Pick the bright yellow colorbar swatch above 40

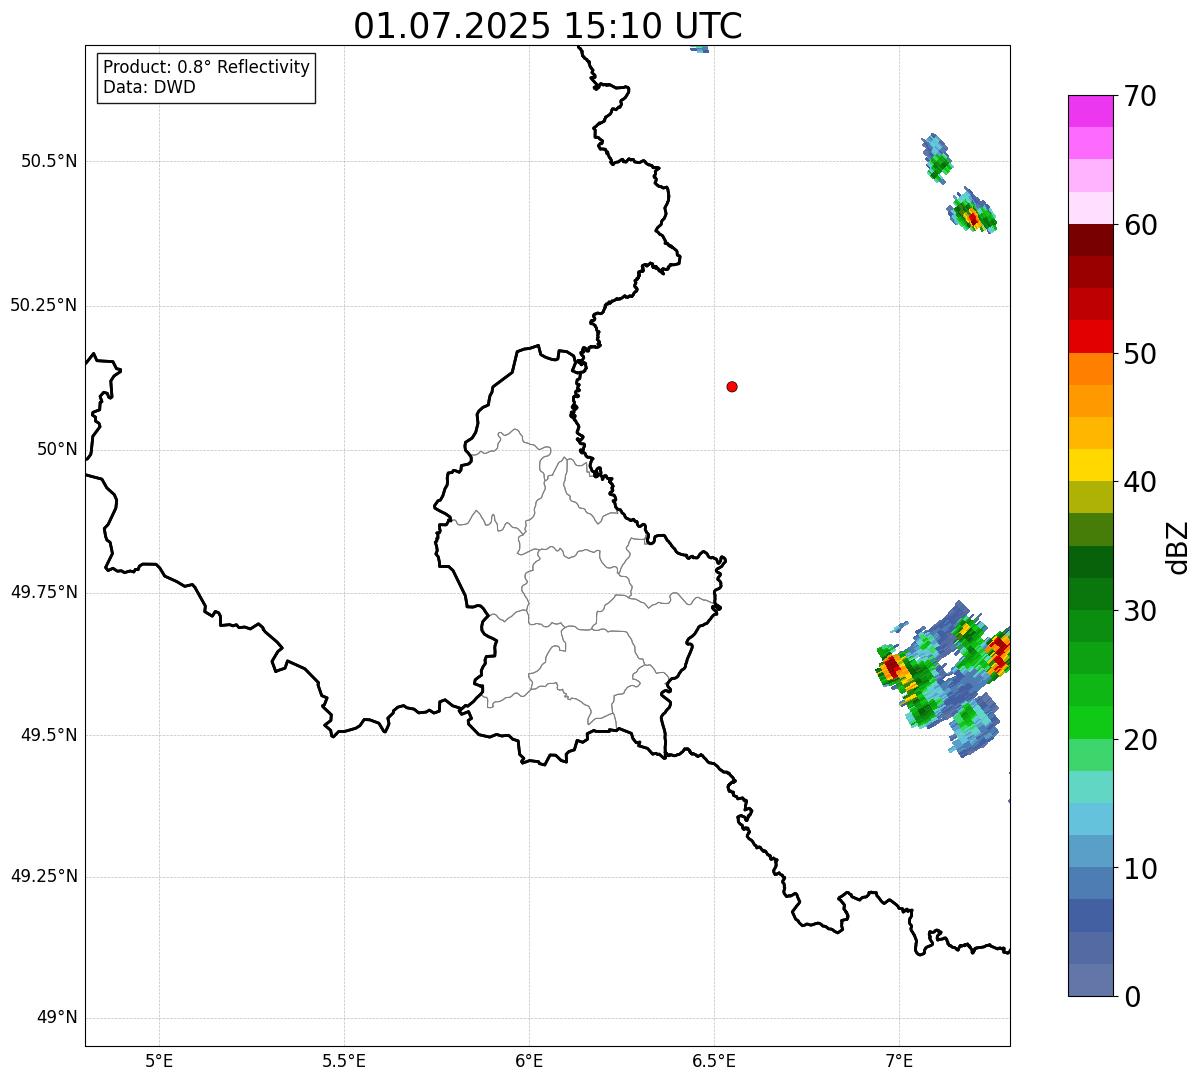(x=1090, y=465)
